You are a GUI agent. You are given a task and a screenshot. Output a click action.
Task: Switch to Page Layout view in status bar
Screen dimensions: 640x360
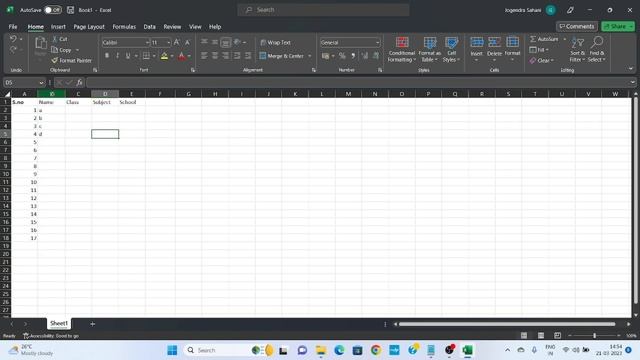pos(541,336)
